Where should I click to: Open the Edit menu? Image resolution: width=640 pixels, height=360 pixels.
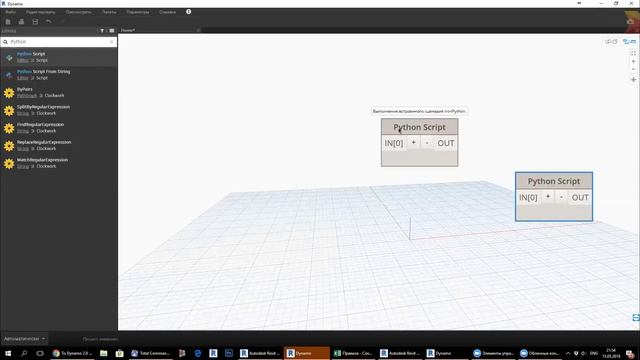tap(40, 12)
